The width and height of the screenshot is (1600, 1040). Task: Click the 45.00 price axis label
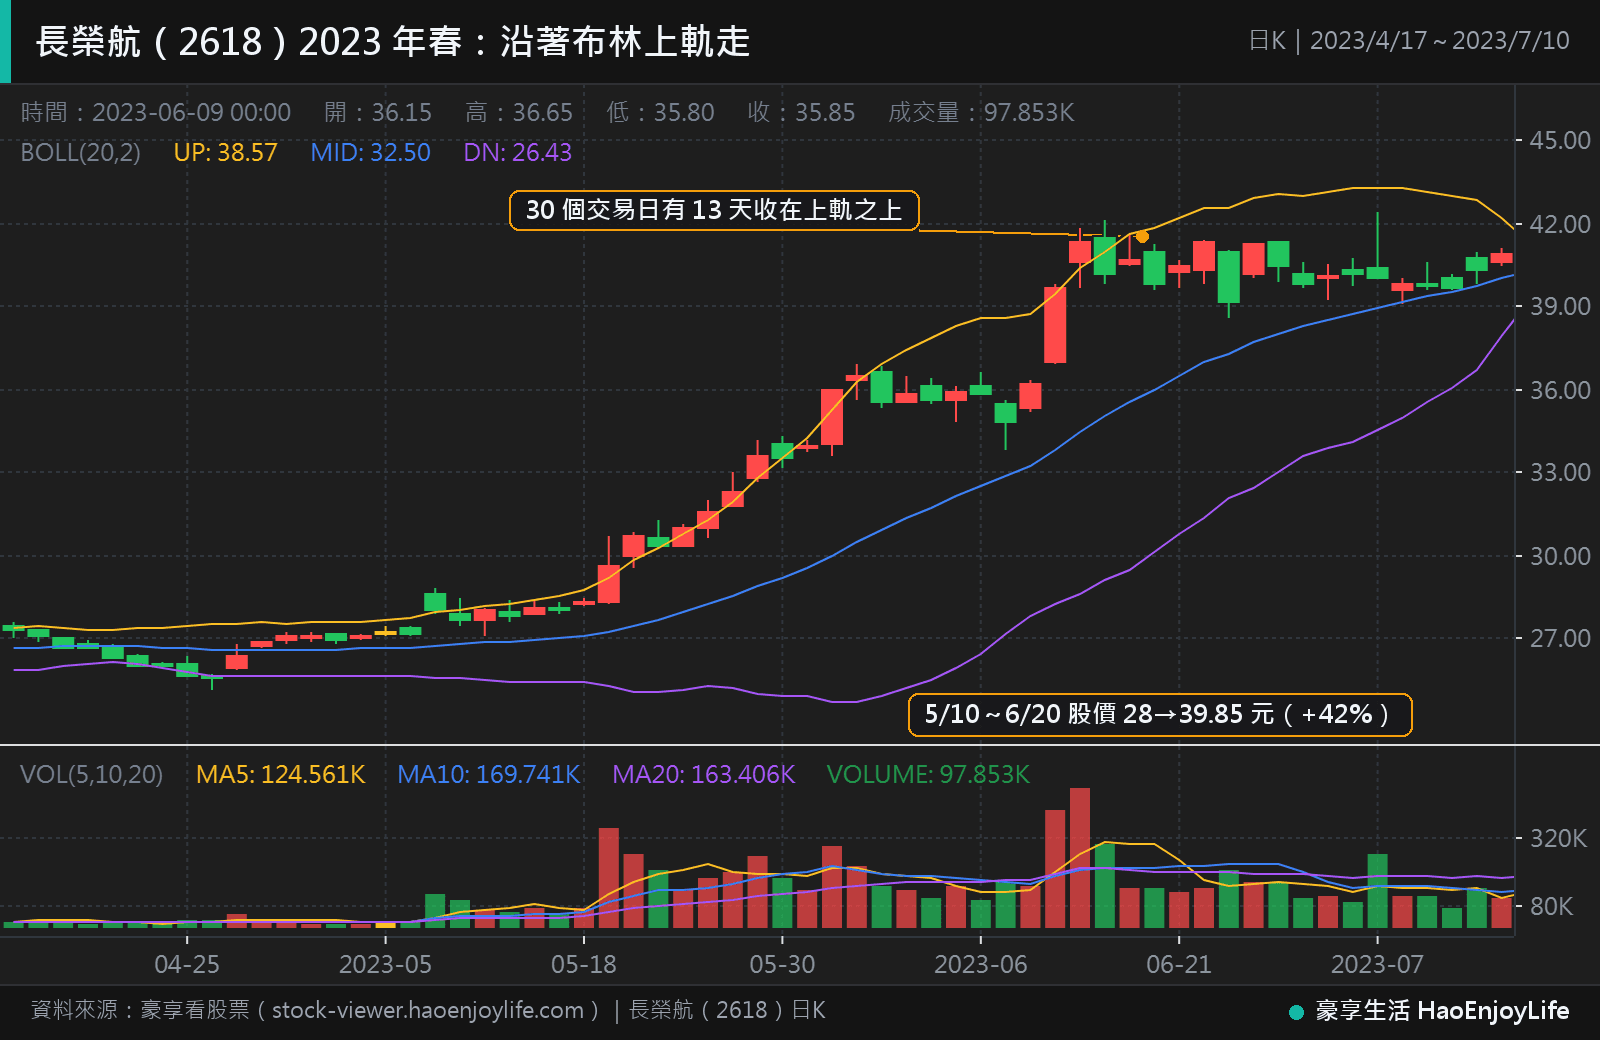click(x=1560, y=140)
